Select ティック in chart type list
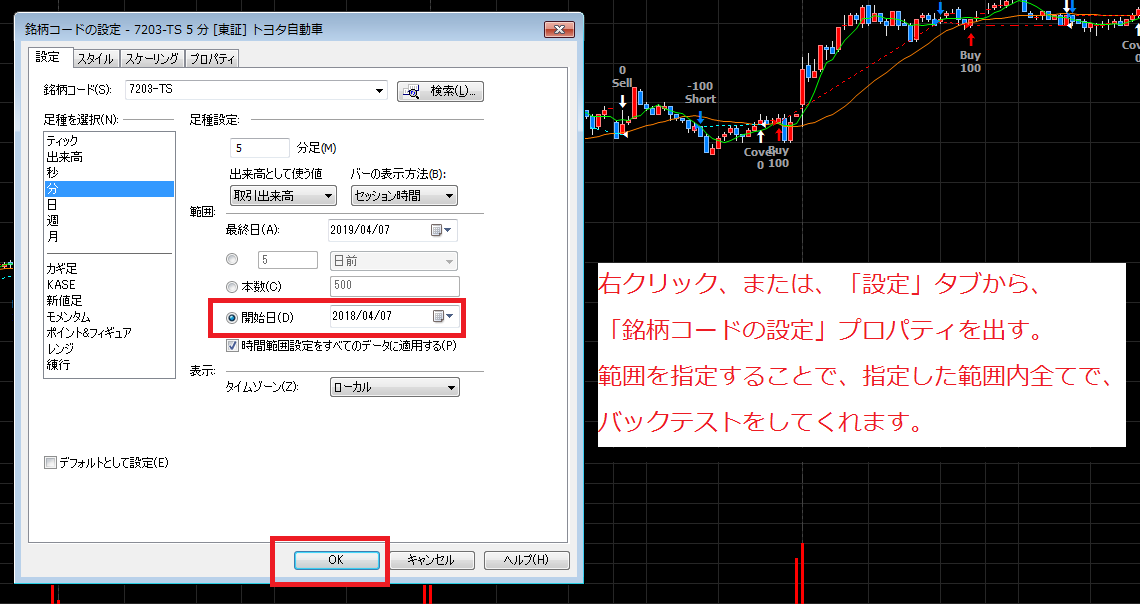Image resolution: width=1140 pixels, height=604 pixels. click(109, 141)
